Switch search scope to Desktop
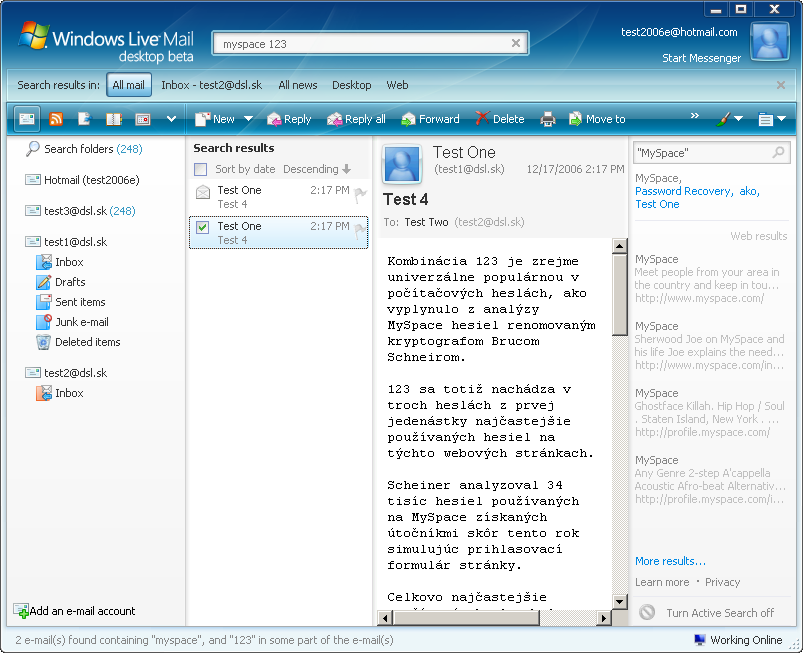The width and height of the screenshot is (803, 653). [x=351, y=85]
